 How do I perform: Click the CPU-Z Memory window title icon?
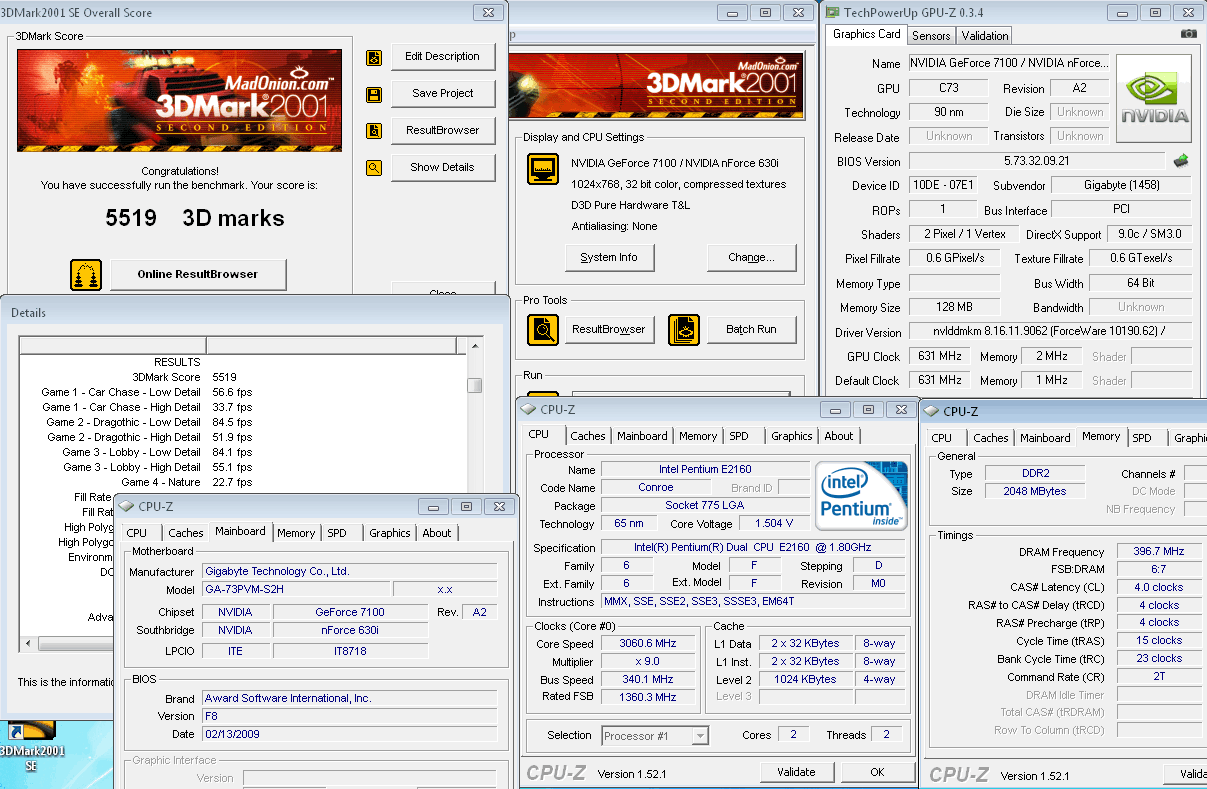[931, 411]
